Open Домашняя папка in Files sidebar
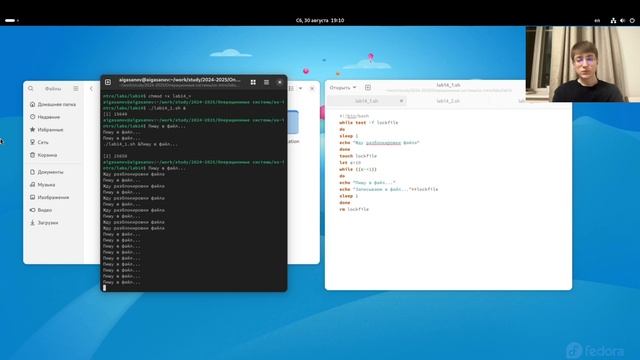Screen dimensions: 640x360 click(53, 104)
